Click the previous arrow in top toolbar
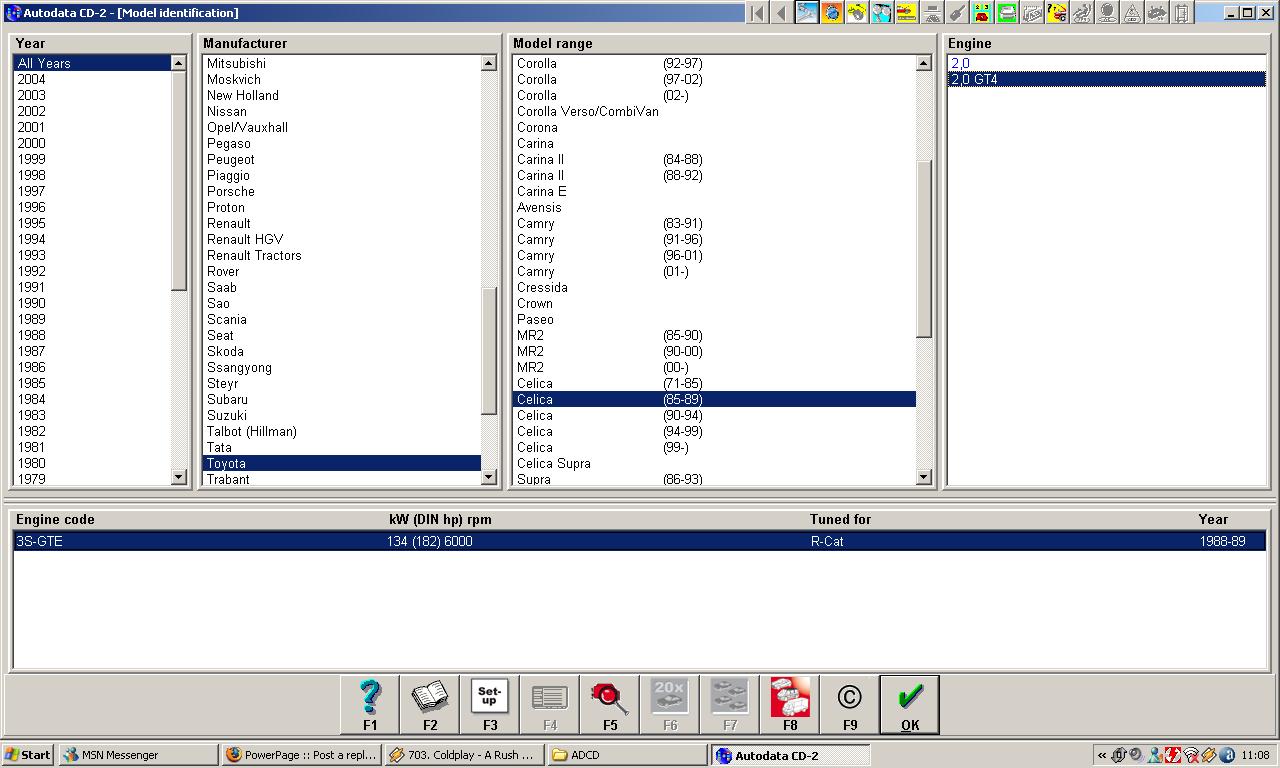 782,13
